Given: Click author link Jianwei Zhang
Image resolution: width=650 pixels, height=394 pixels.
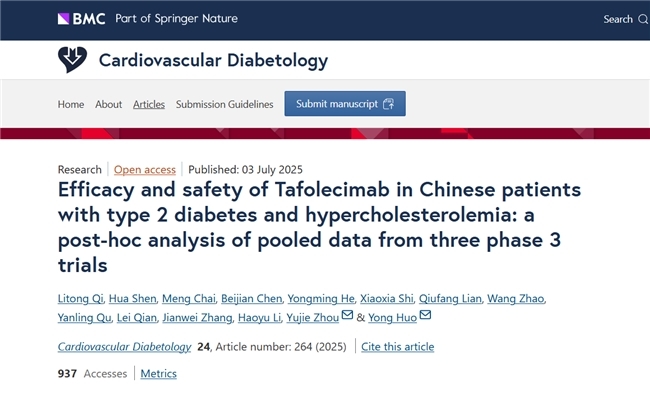Looking at the screenshot, I should [197, 318].
